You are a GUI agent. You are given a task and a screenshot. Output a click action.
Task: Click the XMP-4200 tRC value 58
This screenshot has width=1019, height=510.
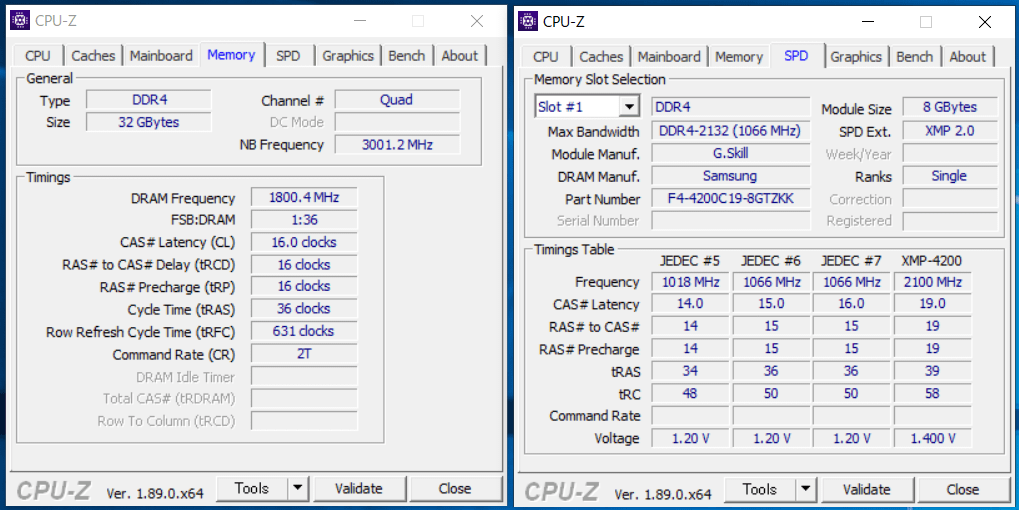933,394
